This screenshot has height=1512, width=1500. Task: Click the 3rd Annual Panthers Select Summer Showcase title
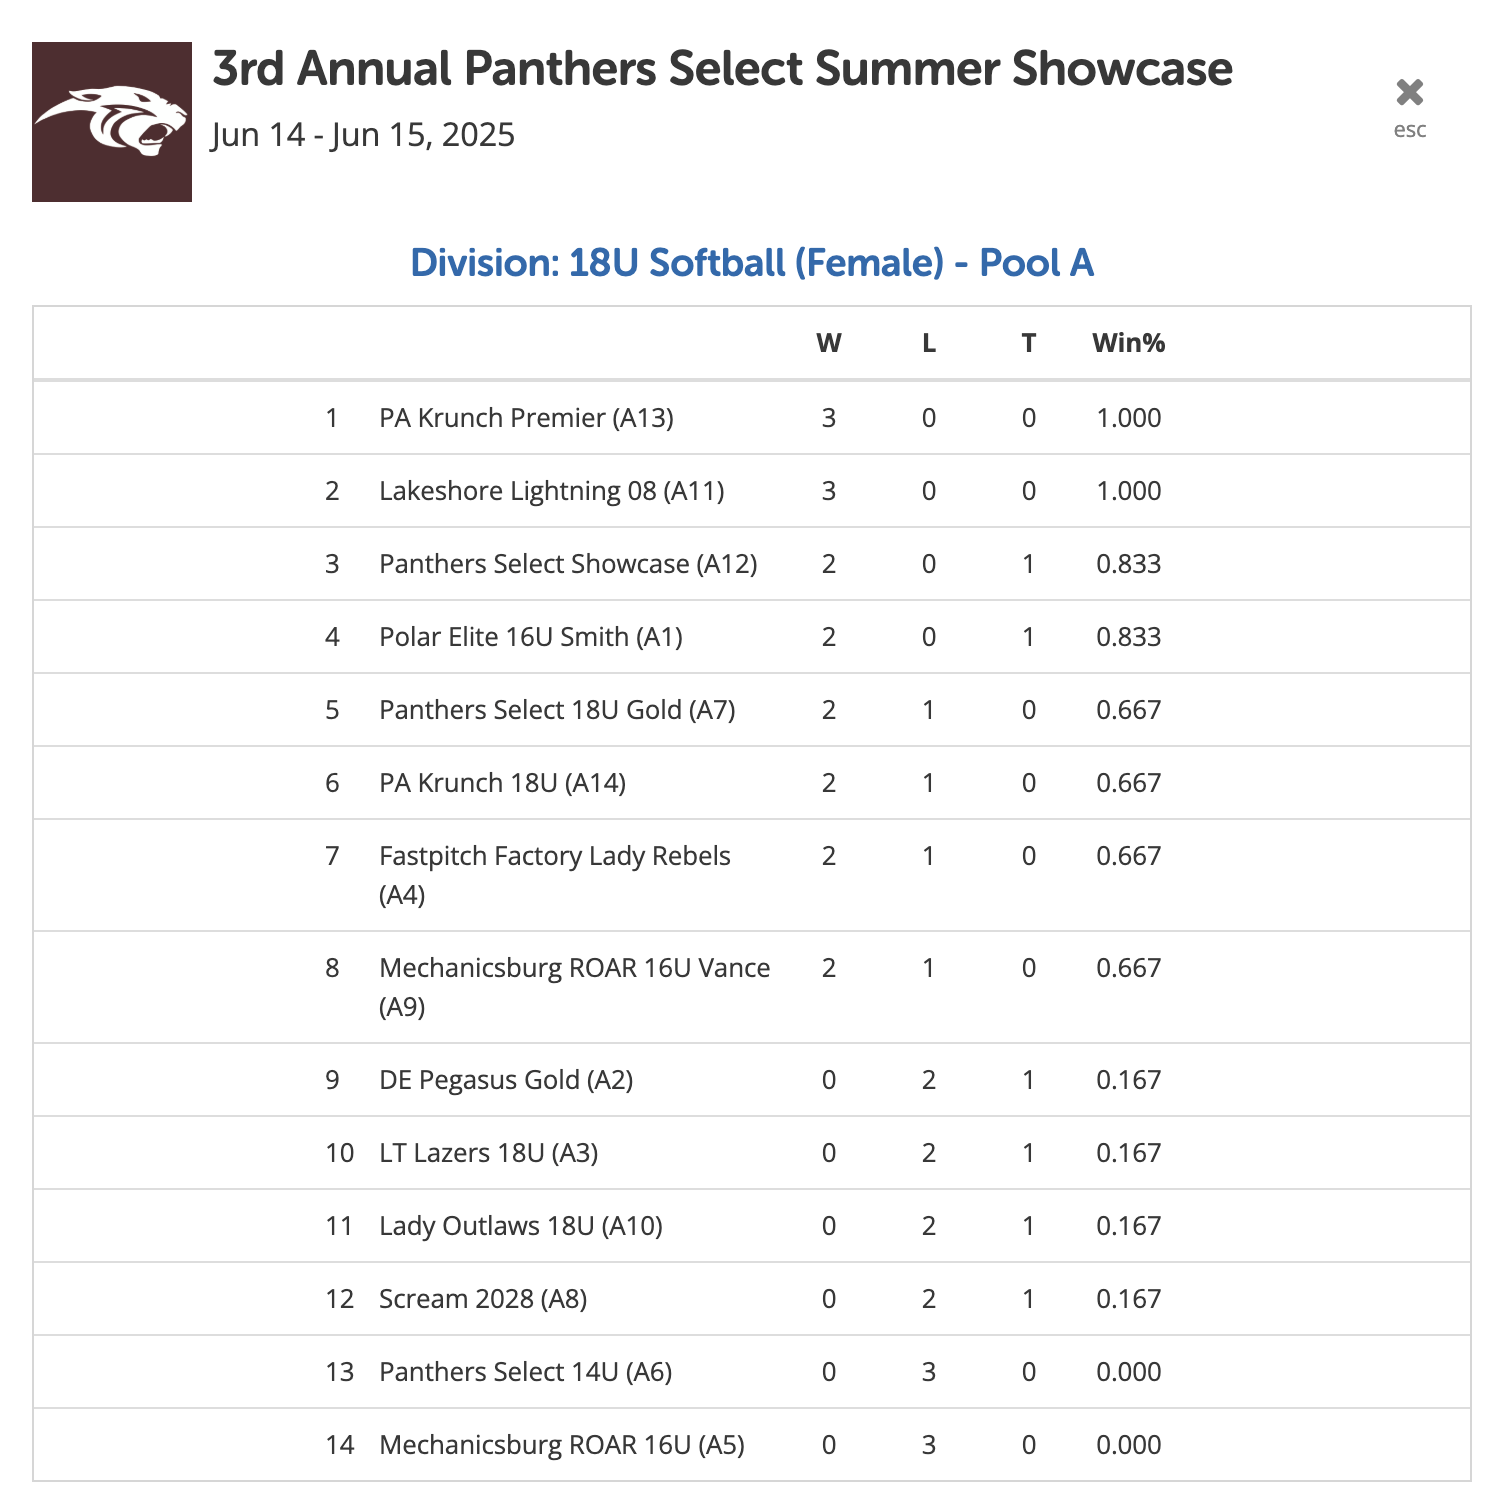[722, 69]
